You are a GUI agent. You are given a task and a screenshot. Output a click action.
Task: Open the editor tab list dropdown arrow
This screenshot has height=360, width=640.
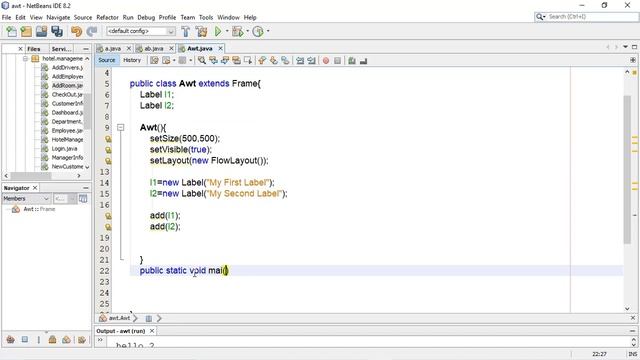tap(625, 47)
